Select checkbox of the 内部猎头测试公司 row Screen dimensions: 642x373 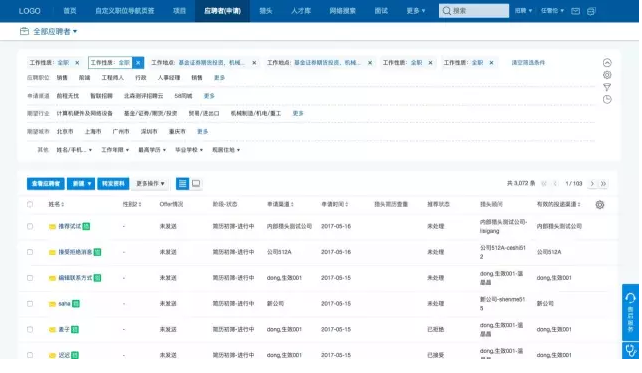click(30, 227)
